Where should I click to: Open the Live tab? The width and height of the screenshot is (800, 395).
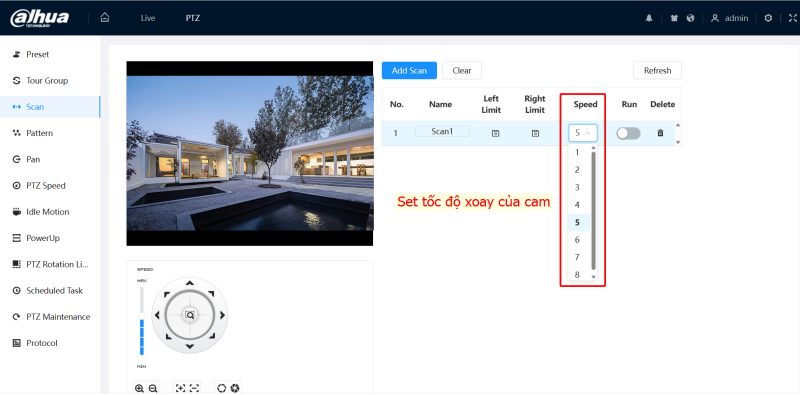pos(147,18)
